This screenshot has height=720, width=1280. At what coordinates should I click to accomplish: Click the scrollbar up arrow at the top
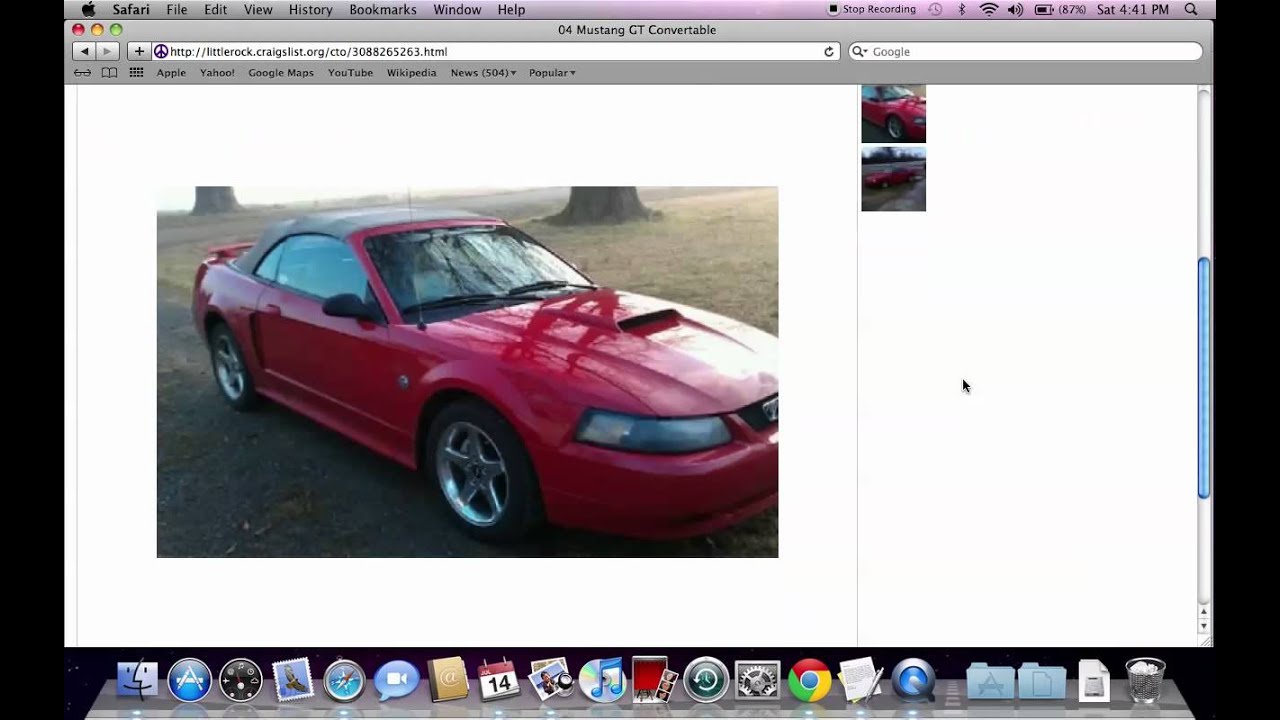click(1204, 611)
